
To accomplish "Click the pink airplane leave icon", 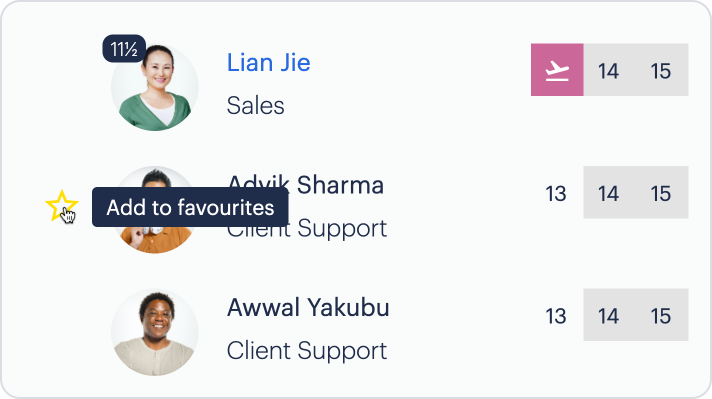I will coord(557,70).
